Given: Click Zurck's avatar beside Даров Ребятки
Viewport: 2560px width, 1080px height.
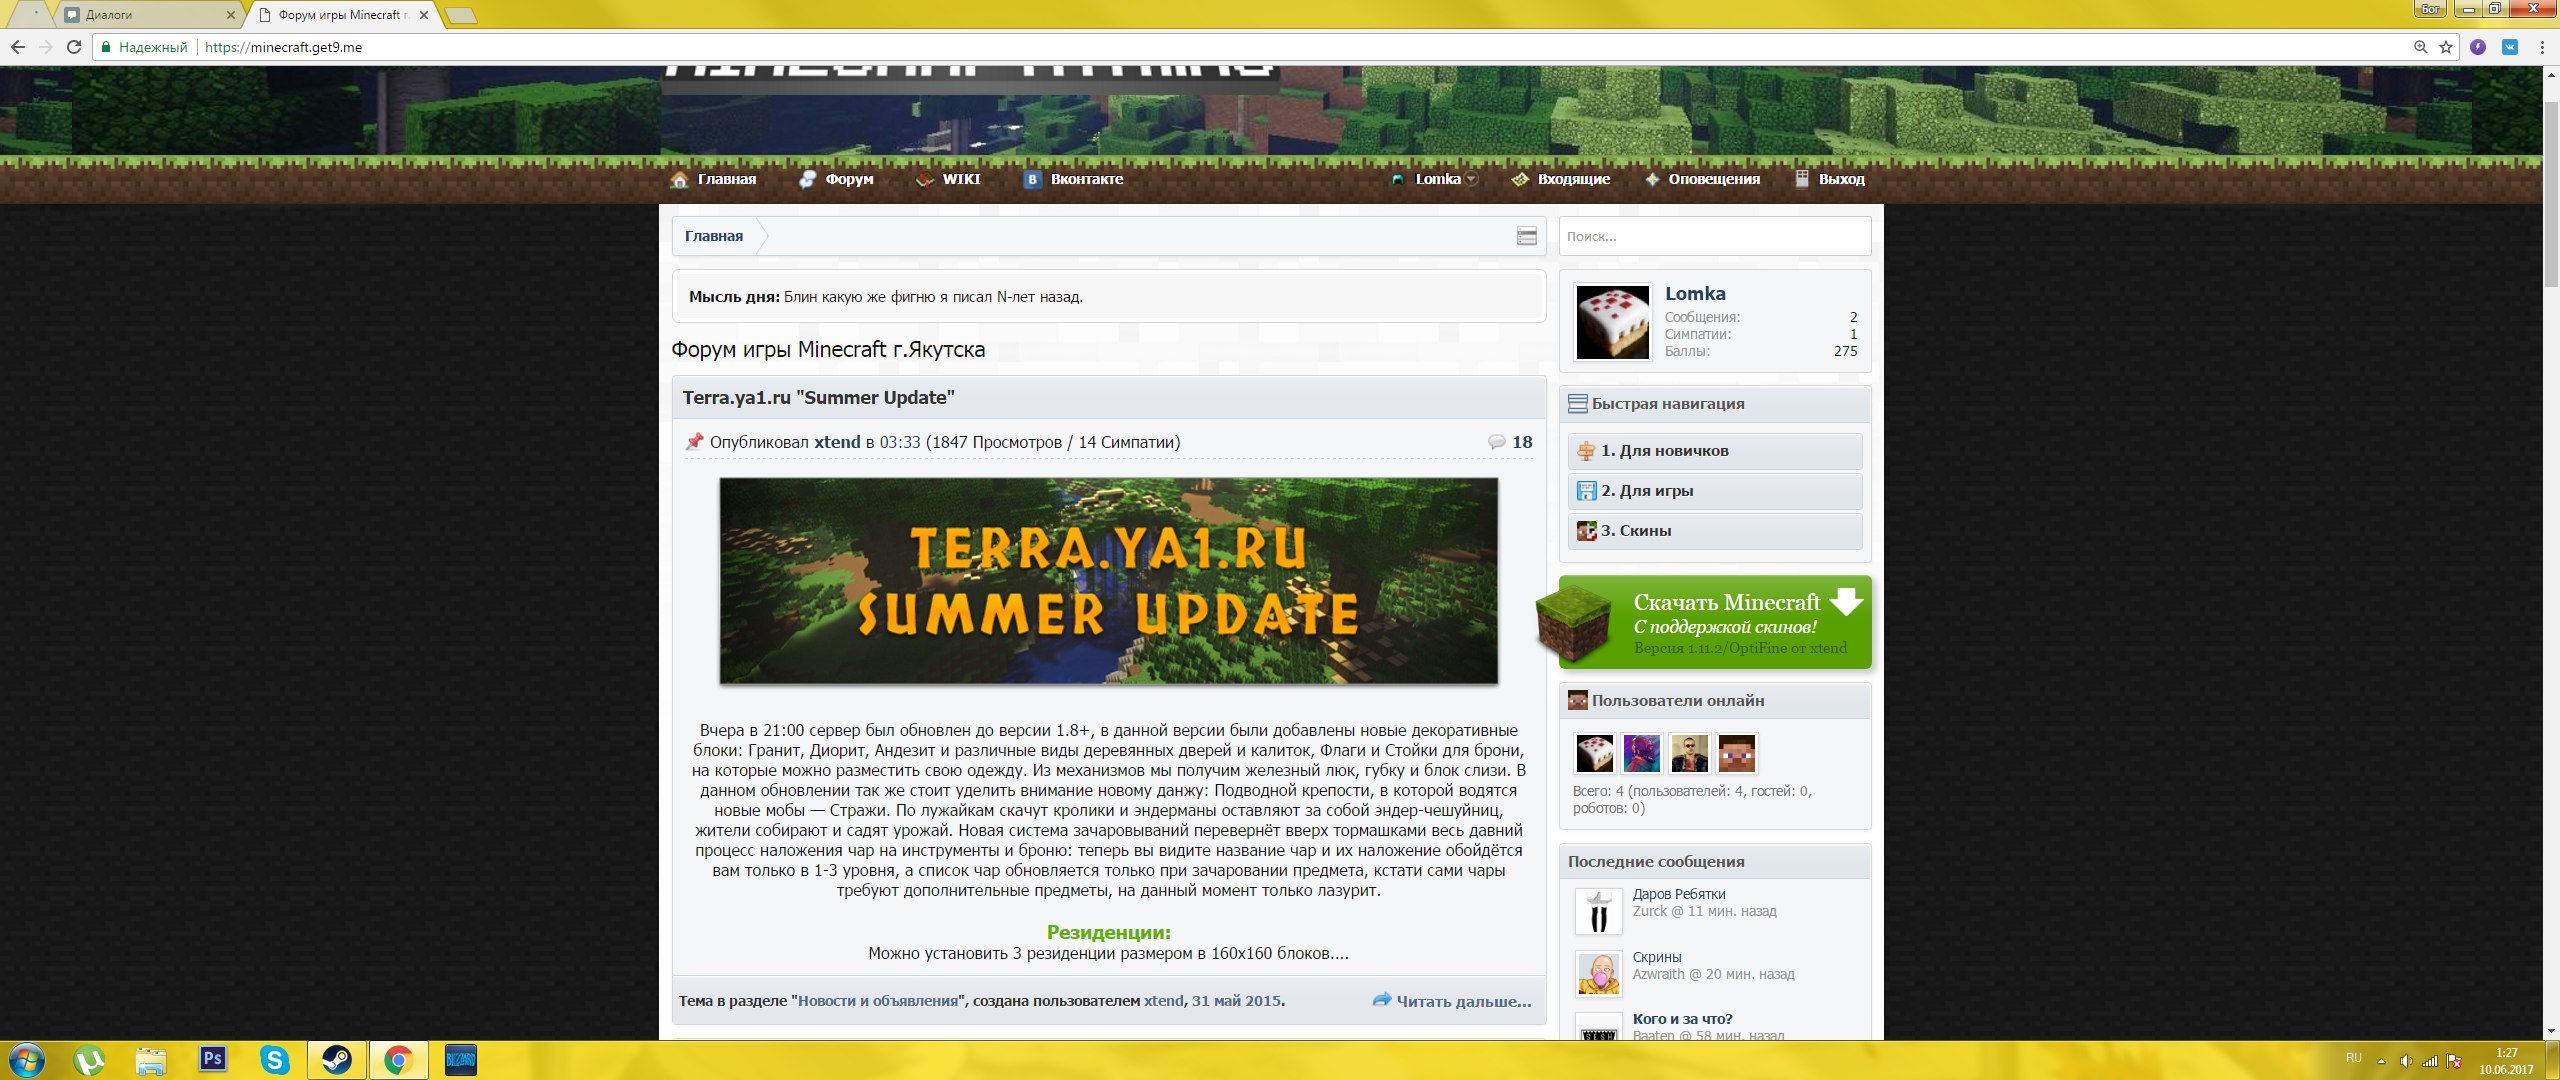Looking at the screenshot, I should (x=1598, y=912).
